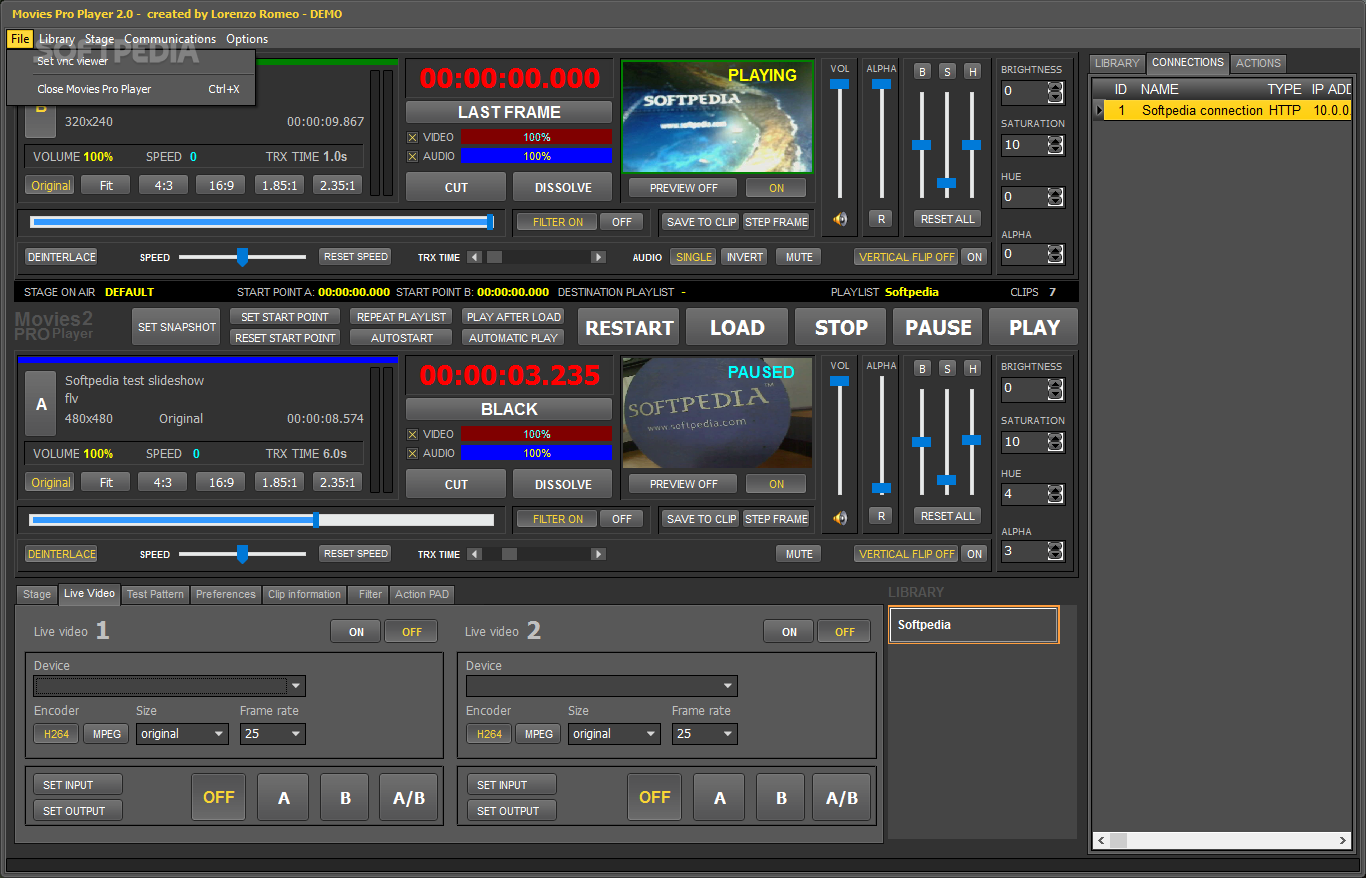Image resolution: width=1366 pixels, height=878 pixels.
Task: Turn Live video 1 ON
Action: (356, 631)
